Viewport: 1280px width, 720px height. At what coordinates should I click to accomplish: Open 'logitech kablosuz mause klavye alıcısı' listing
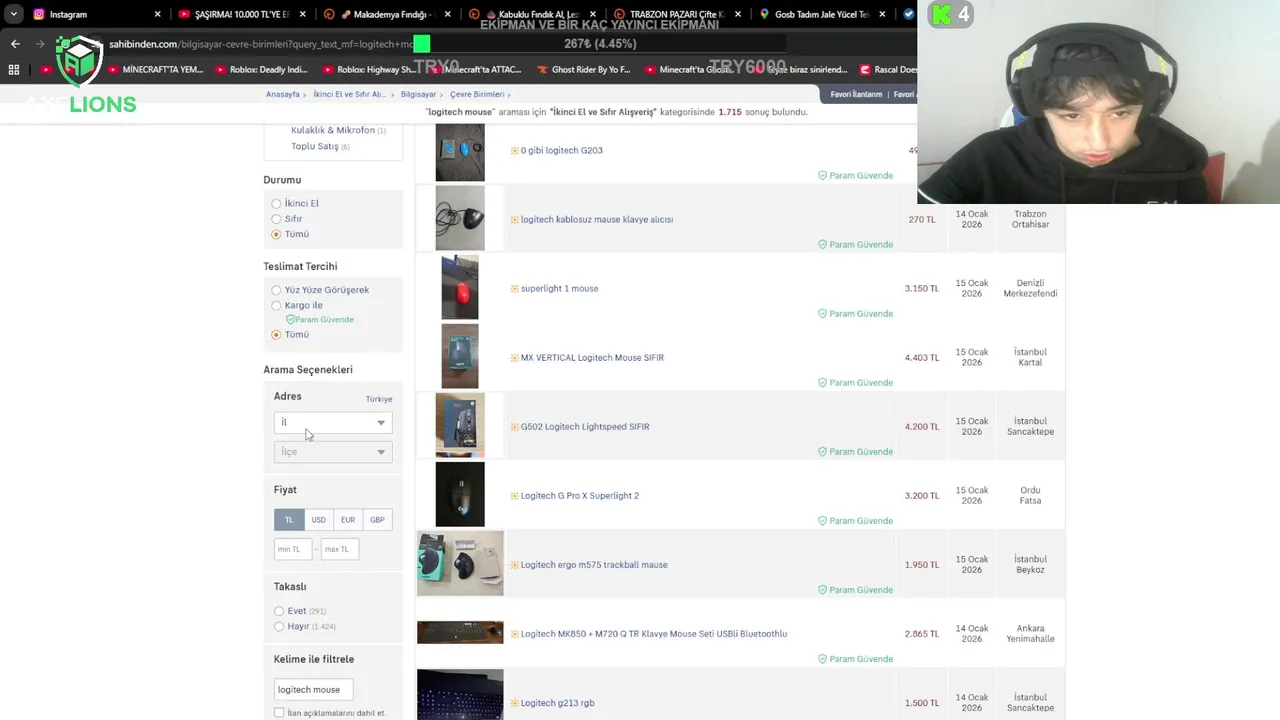(x=597, y=220)
